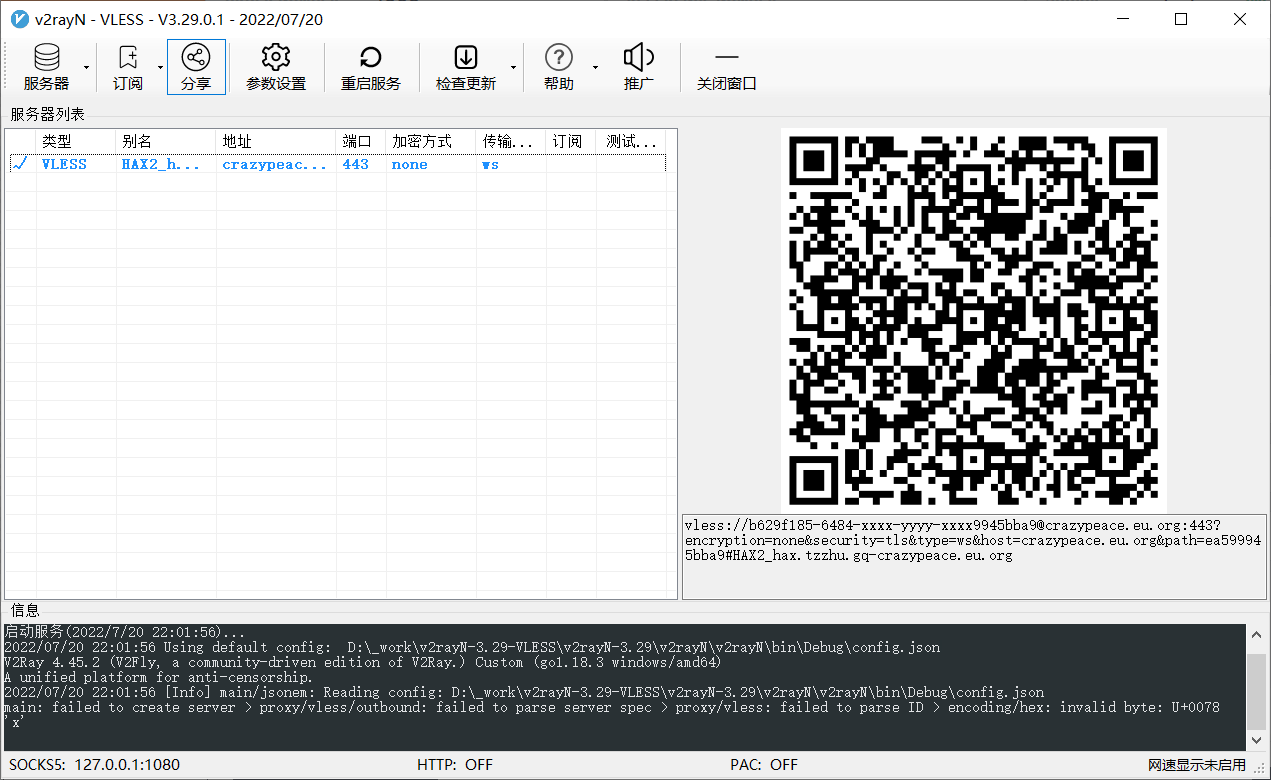Click the 测试 column header
The height and width of the screenshot is (780, 1271).
631,141
